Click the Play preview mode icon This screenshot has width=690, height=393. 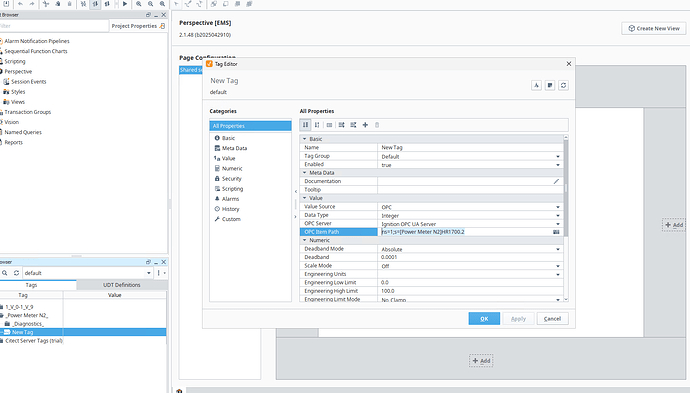(x=125, y=4)
